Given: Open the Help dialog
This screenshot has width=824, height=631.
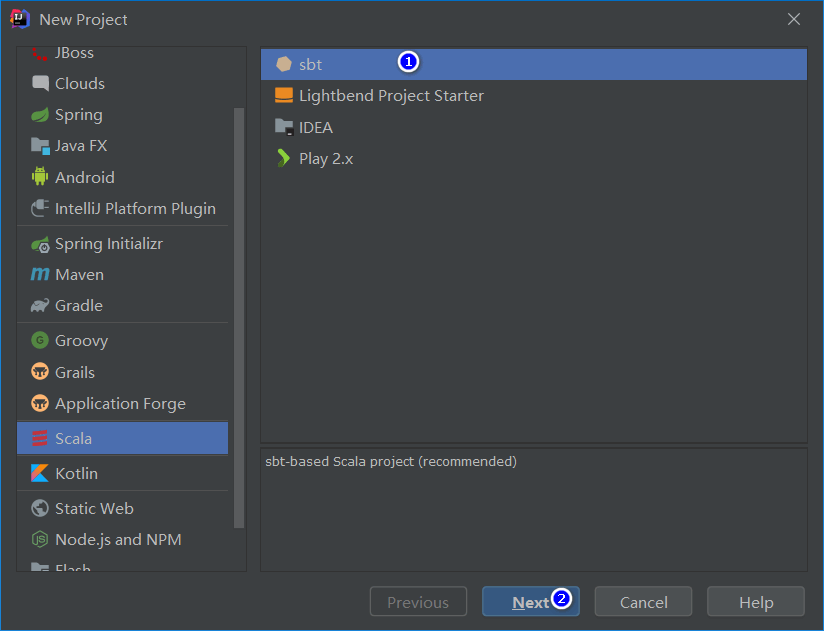Looking at the screenshot, I should tap(755, 601).
